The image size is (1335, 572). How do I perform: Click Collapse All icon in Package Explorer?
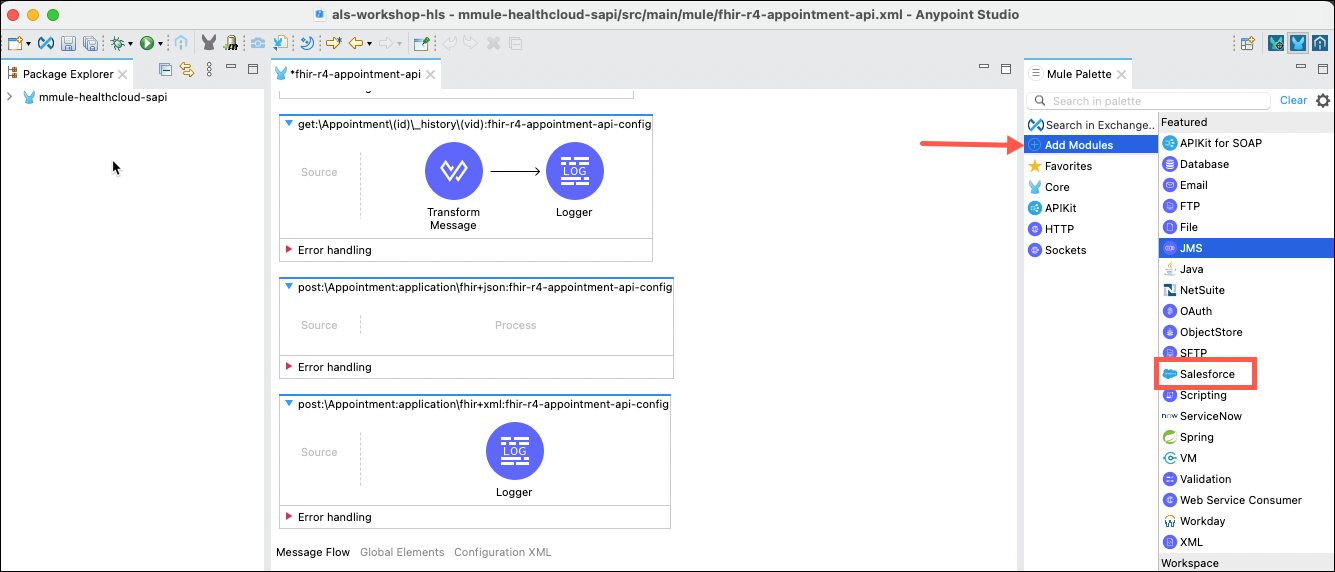coord(166,69)
